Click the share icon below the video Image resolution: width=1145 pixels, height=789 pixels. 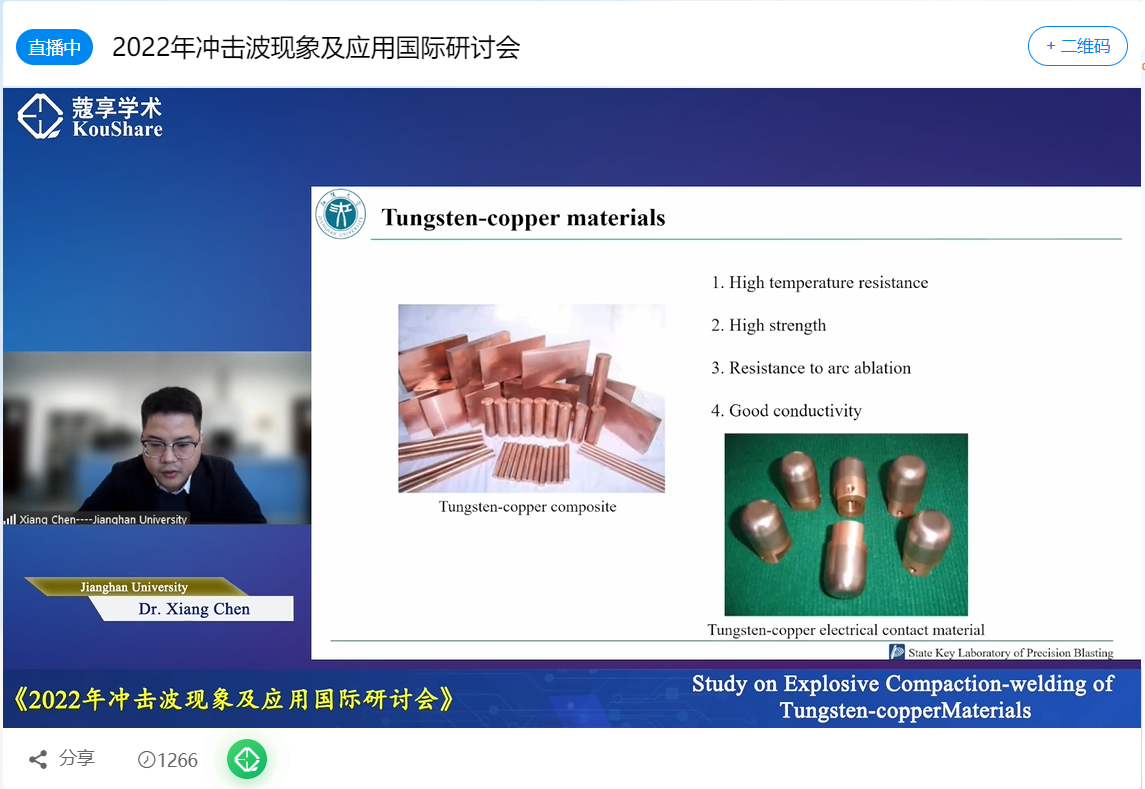[38, 760]
